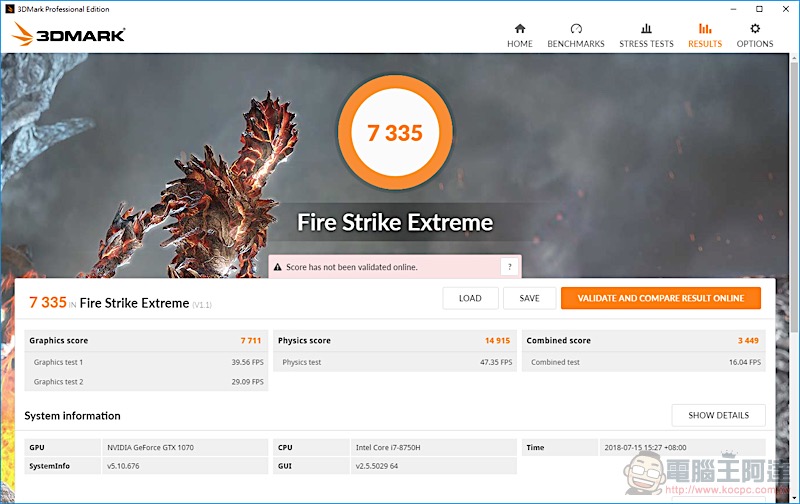Click the scrollbar up arrow
This screenshot has height=504, width=800.
tap(794, 59)
